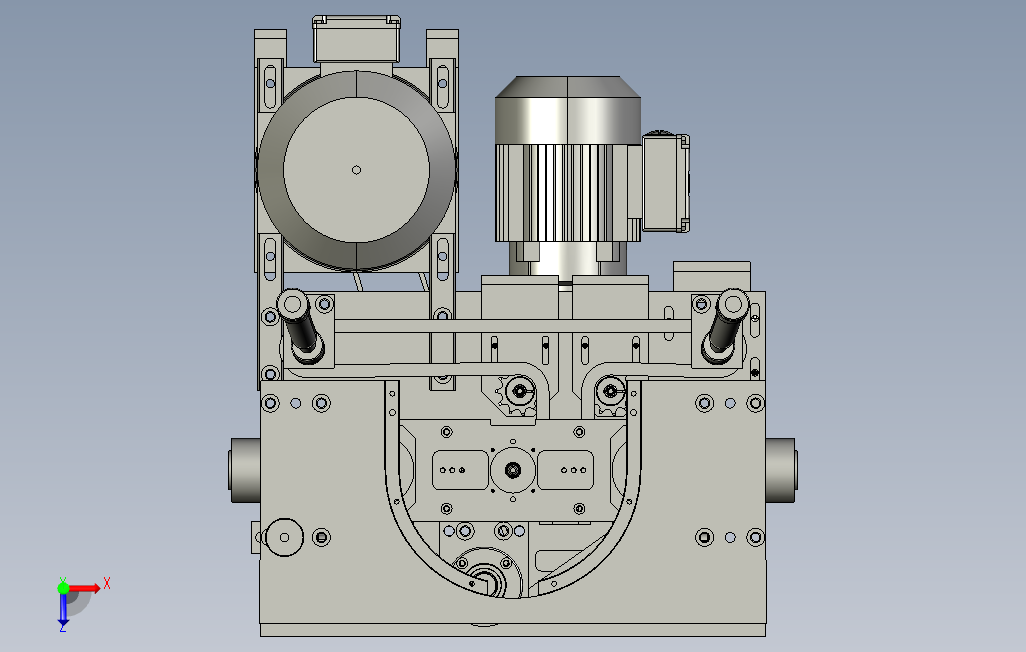Select the large round gearbox cover disc

pos(357,170)
